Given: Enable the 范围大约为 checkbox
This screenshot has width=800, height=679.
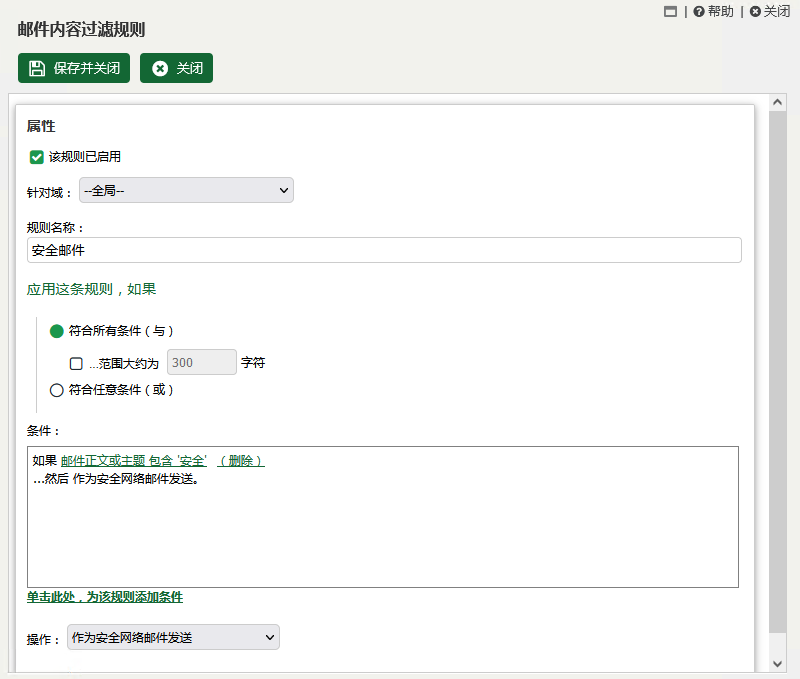Looking at the screenshot, I should pyautogui.click(x=76, y=364).
